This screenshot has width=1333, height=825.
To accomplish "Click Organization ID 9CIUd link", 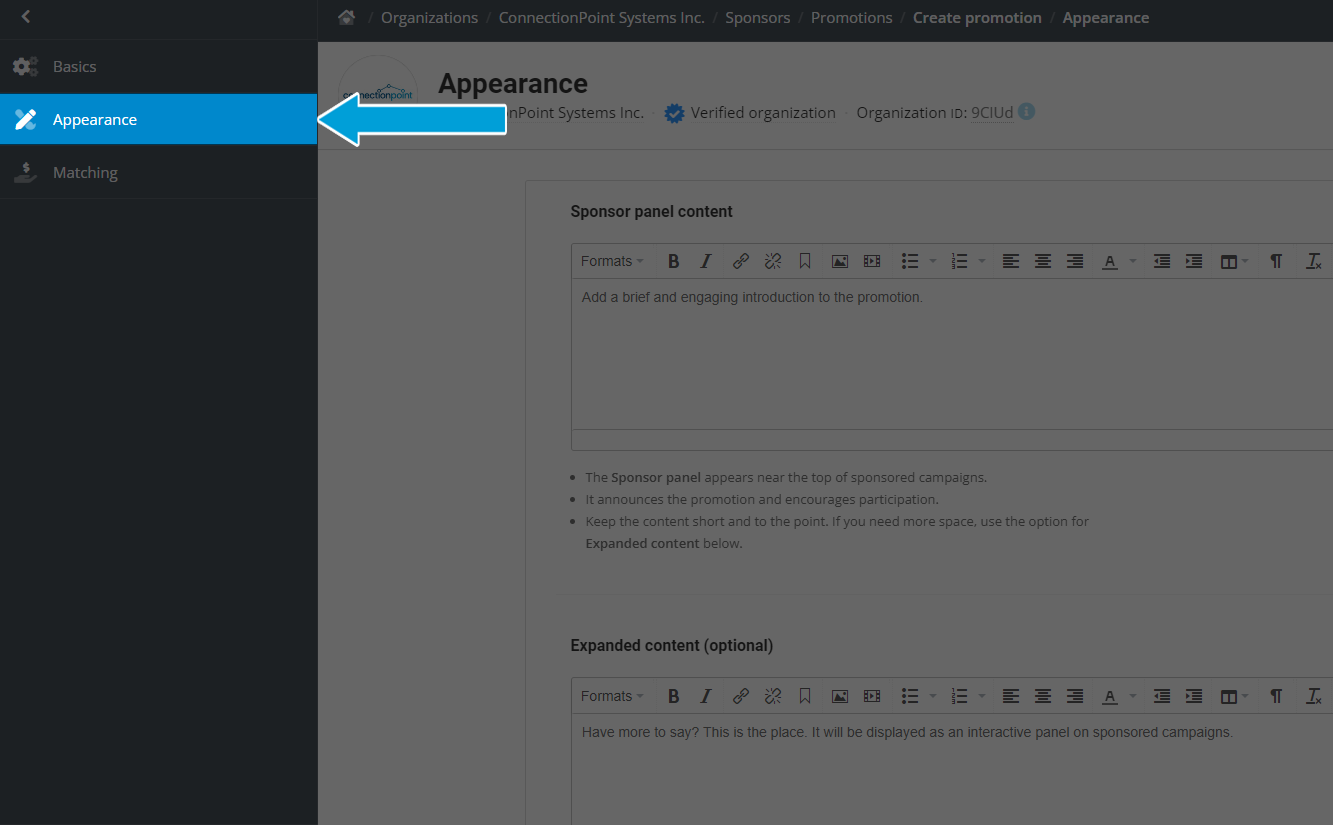I will (992, 113).
